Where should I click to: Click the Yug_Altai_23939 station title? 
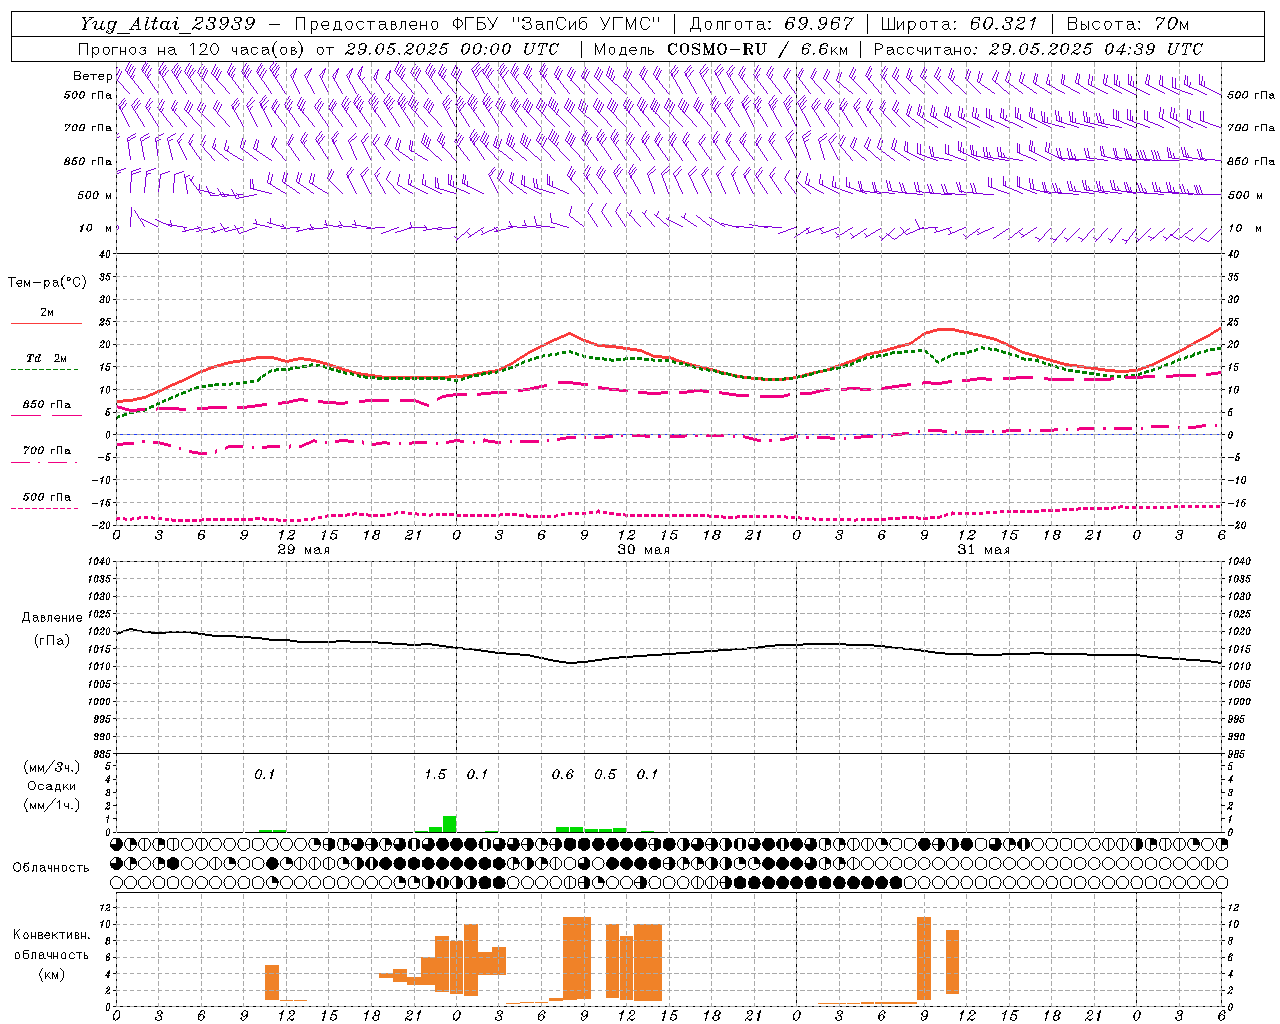coord(168,24)
